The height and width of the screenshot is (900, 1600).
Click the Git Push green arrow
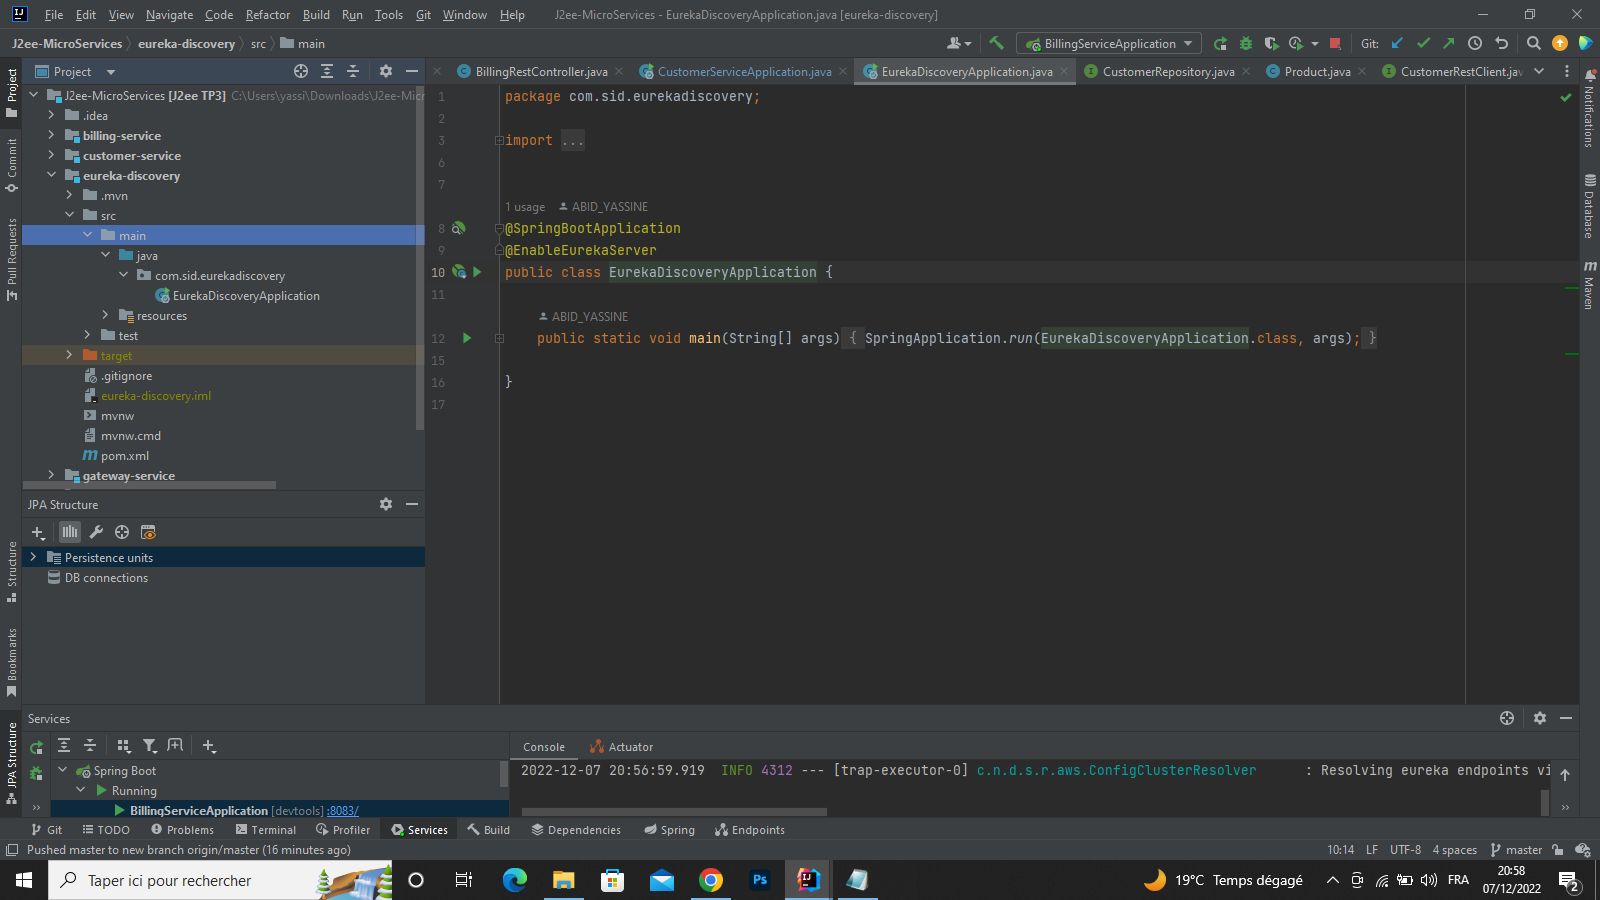pyautogui.click(x=1448, y=43)
